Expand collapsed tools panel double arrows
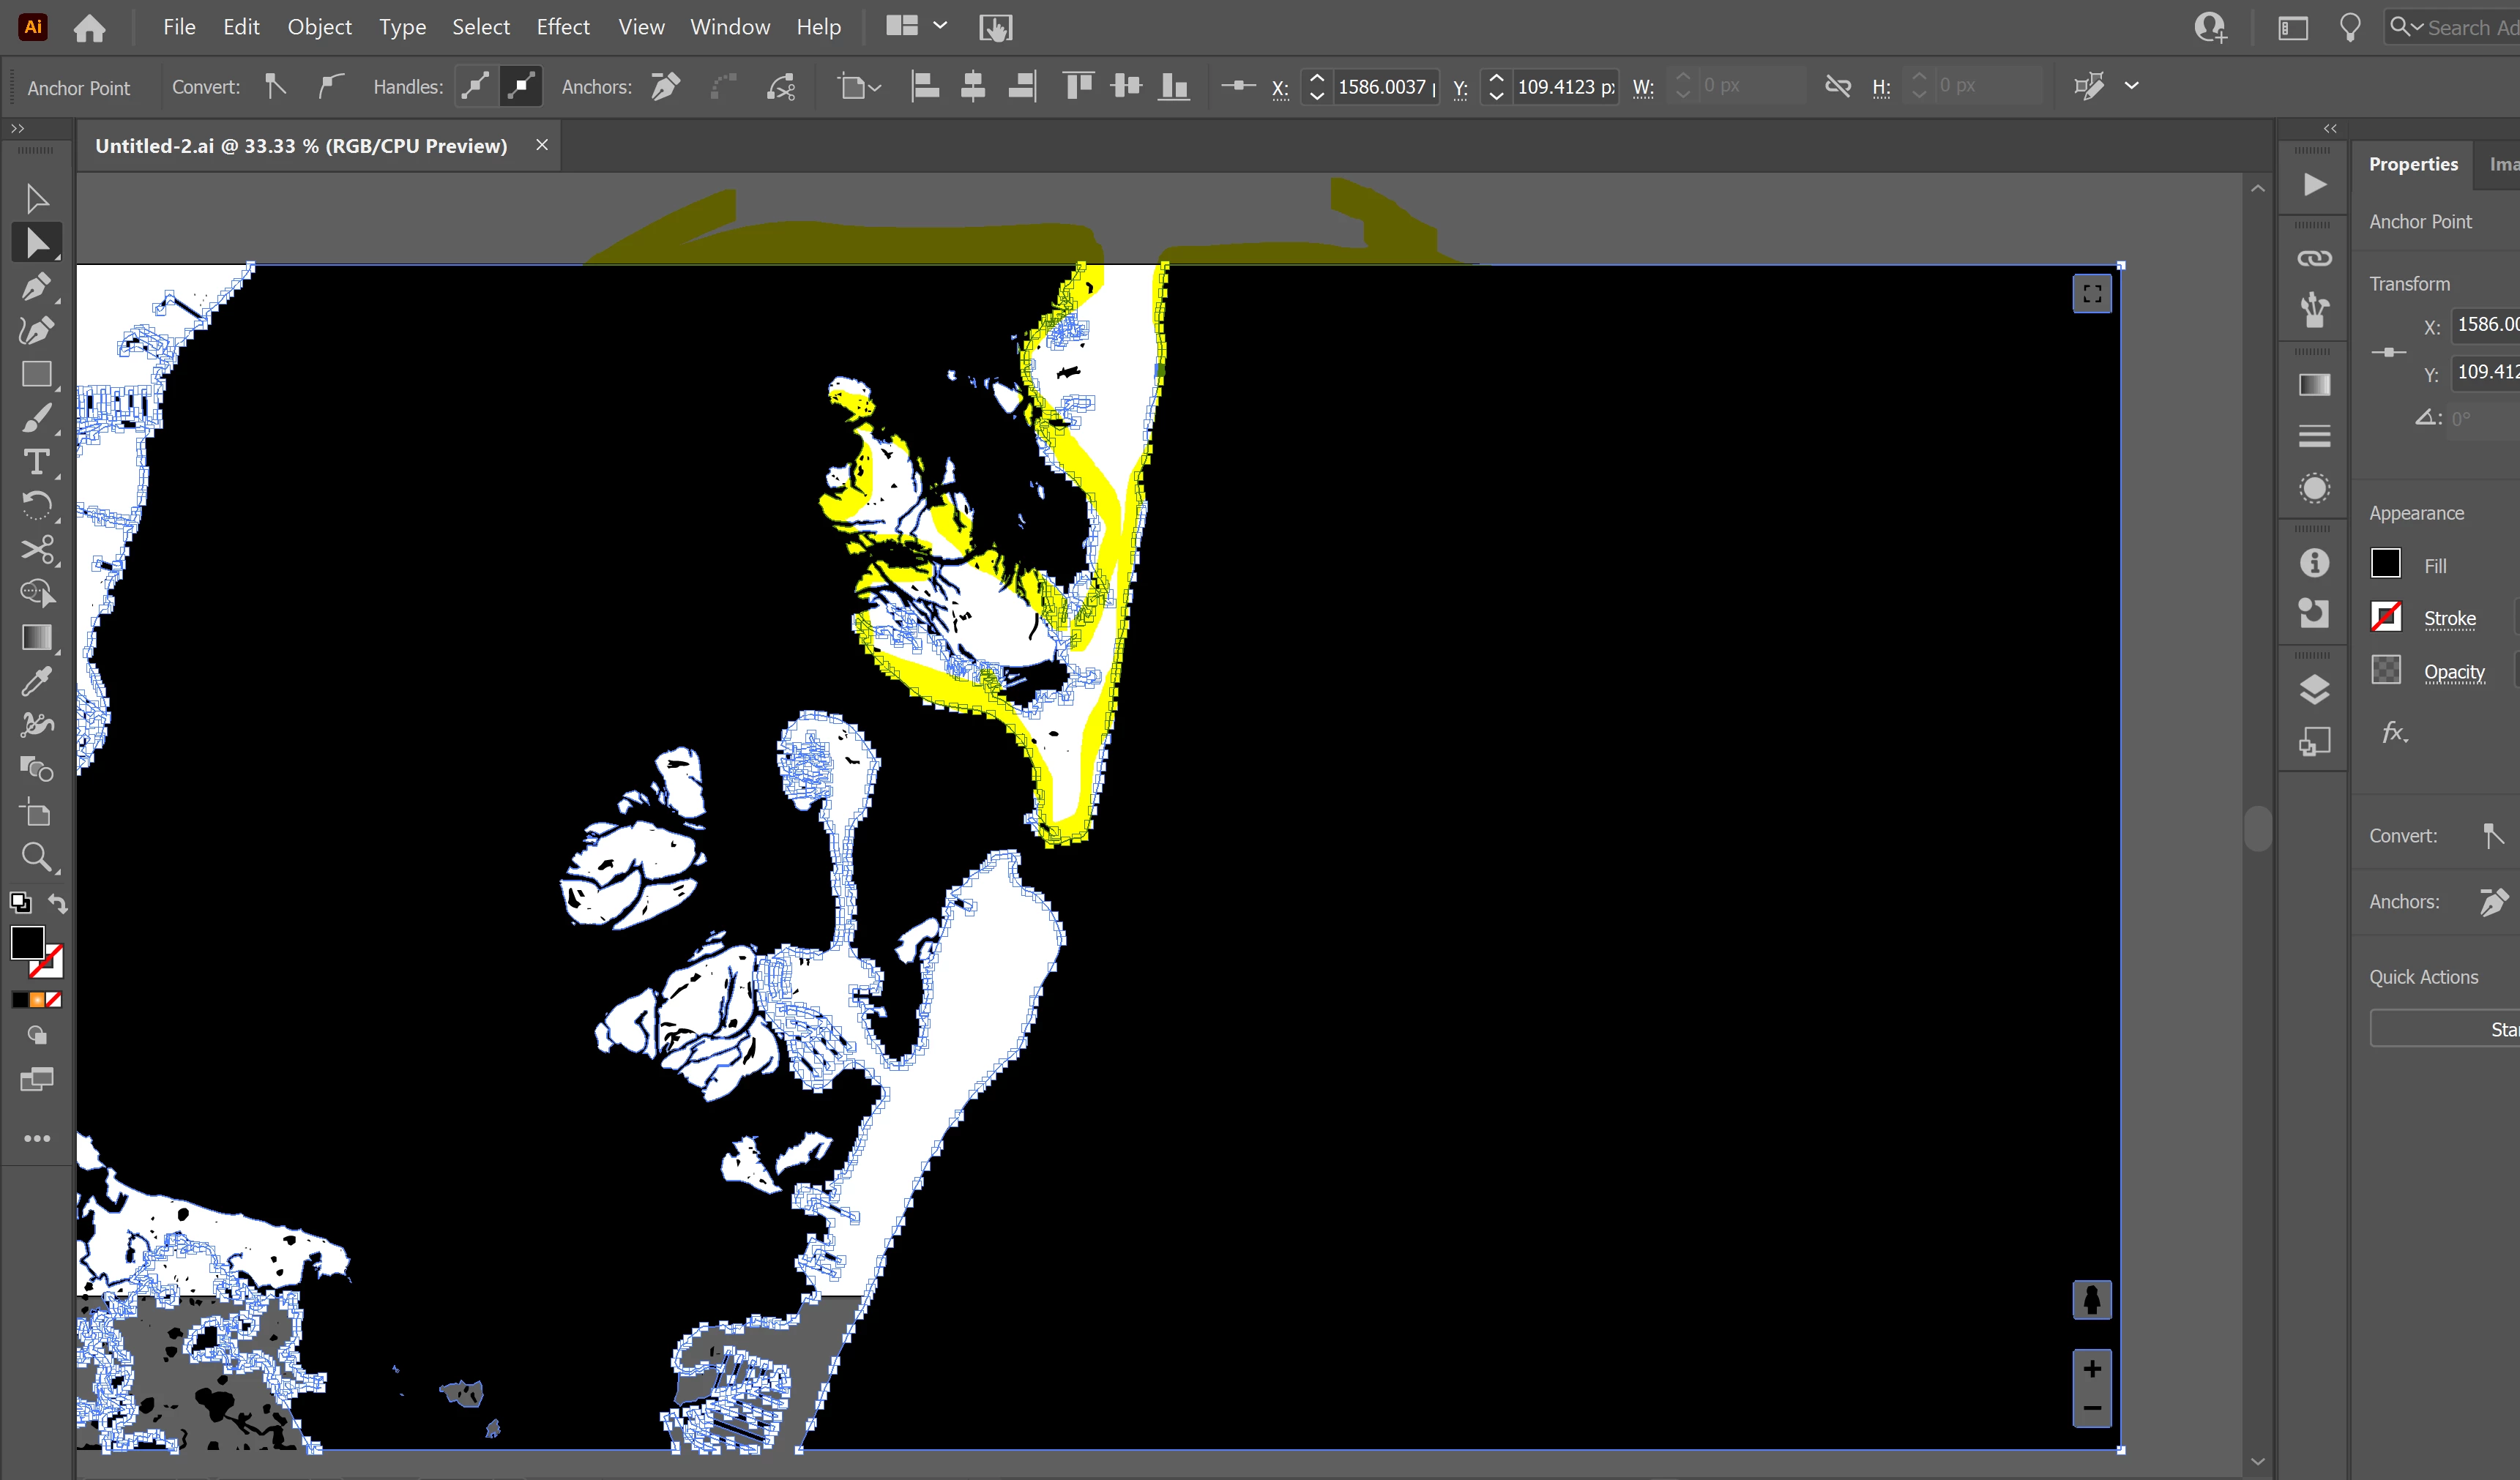The height and width of the screenshot is (1480, 2520). pos(17,128)
